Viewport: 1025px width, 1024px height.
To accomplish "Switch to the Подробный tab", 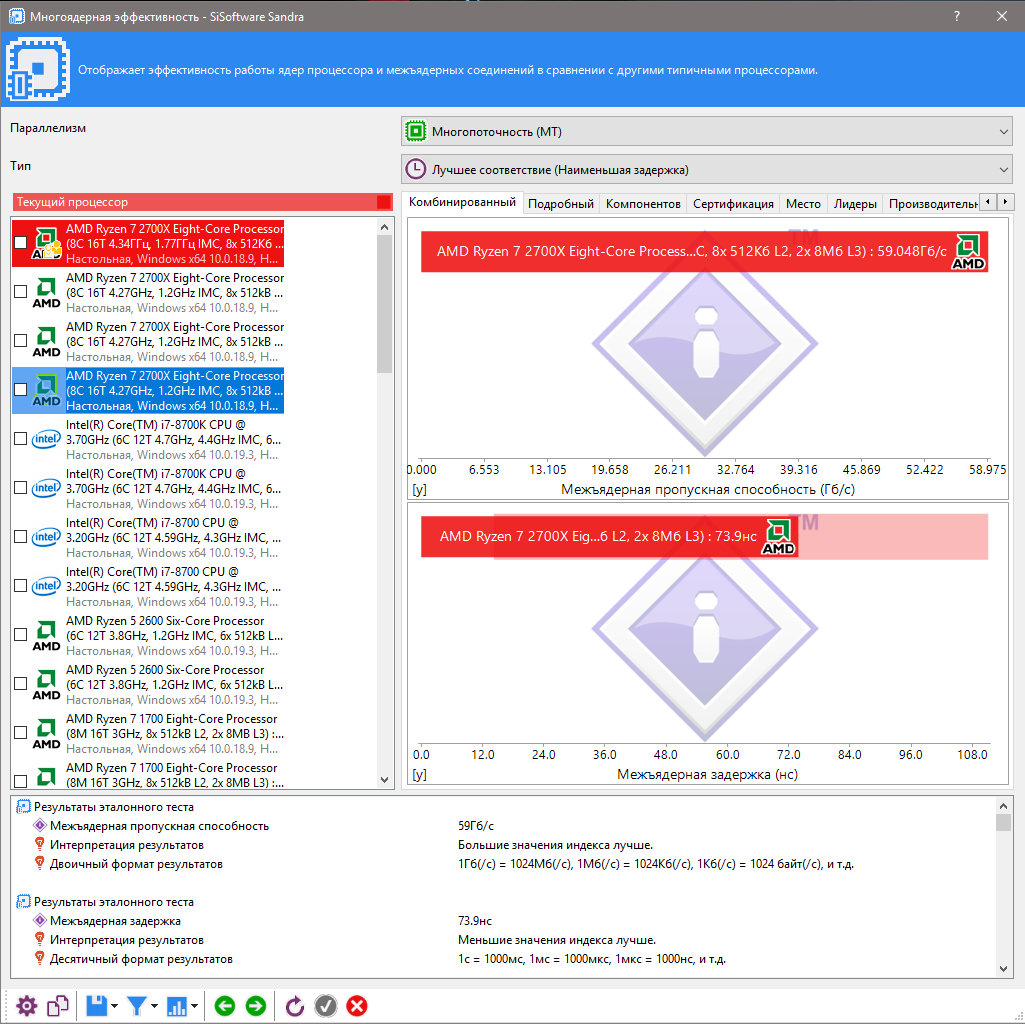I will 561,203.
